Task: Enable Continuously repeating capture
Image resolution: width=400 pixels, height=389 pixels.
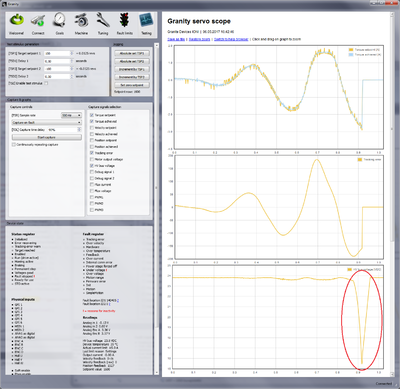Action: click(x=14, y=145)
